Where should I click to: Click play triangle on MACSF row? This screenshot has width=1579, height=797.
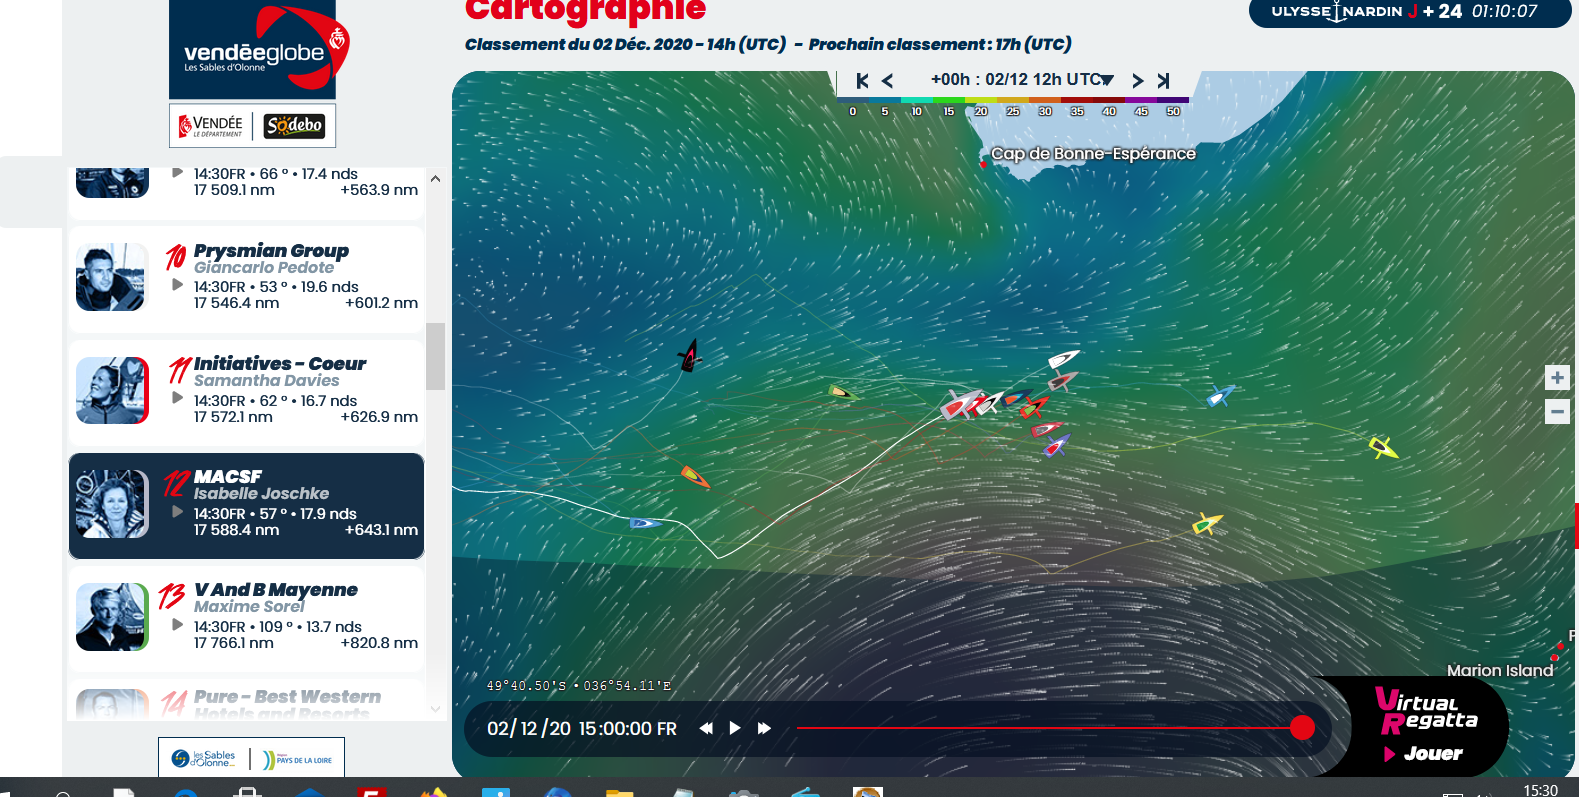[177, 512]
